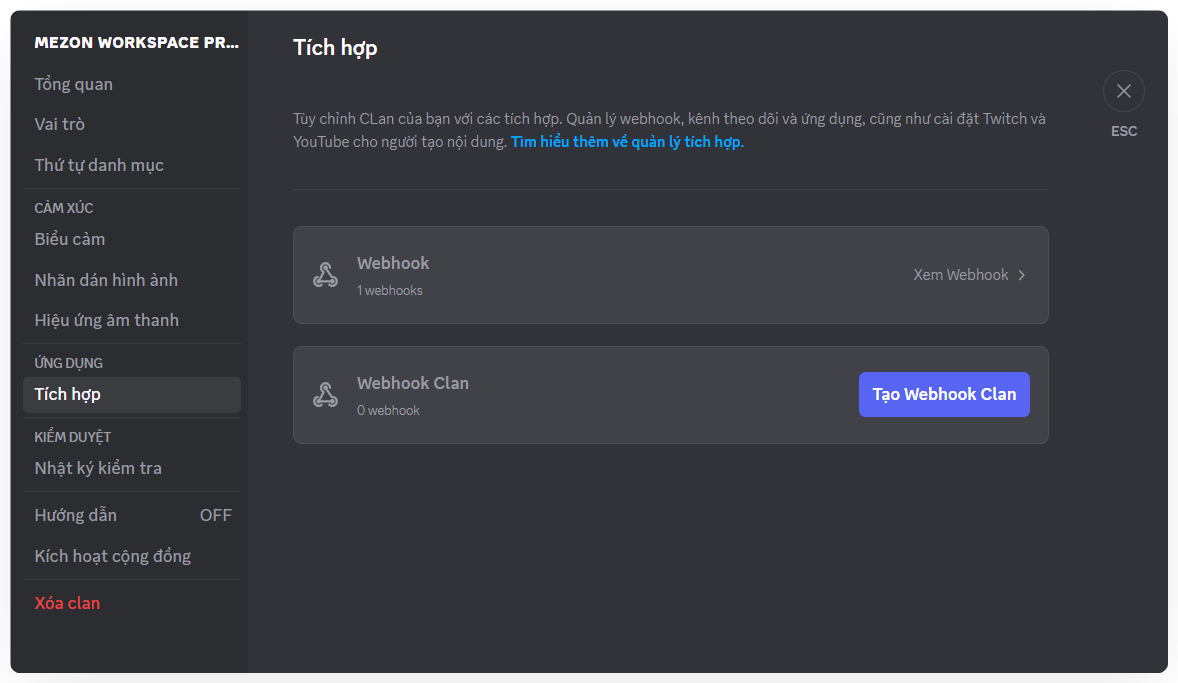
Task: Close settings with the X icon
Action: pyautogui.click(x=1123, y=91)
